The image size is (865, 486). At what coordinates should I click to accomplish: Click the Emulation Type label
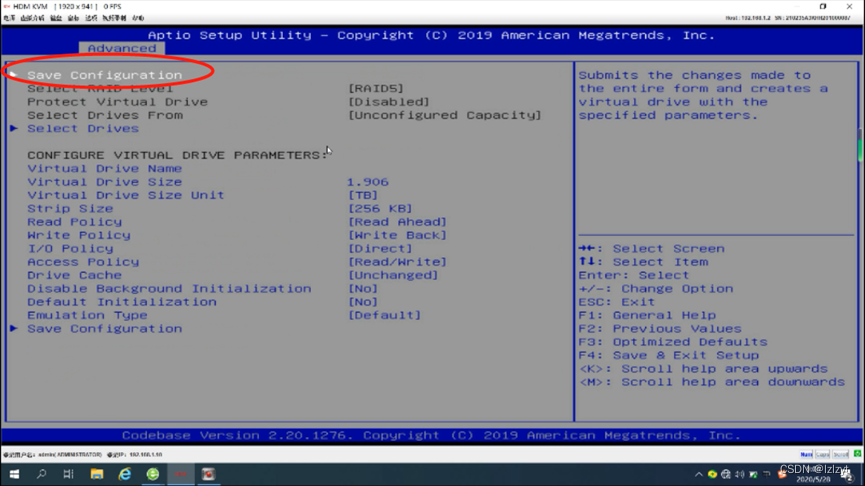point(87,315)
